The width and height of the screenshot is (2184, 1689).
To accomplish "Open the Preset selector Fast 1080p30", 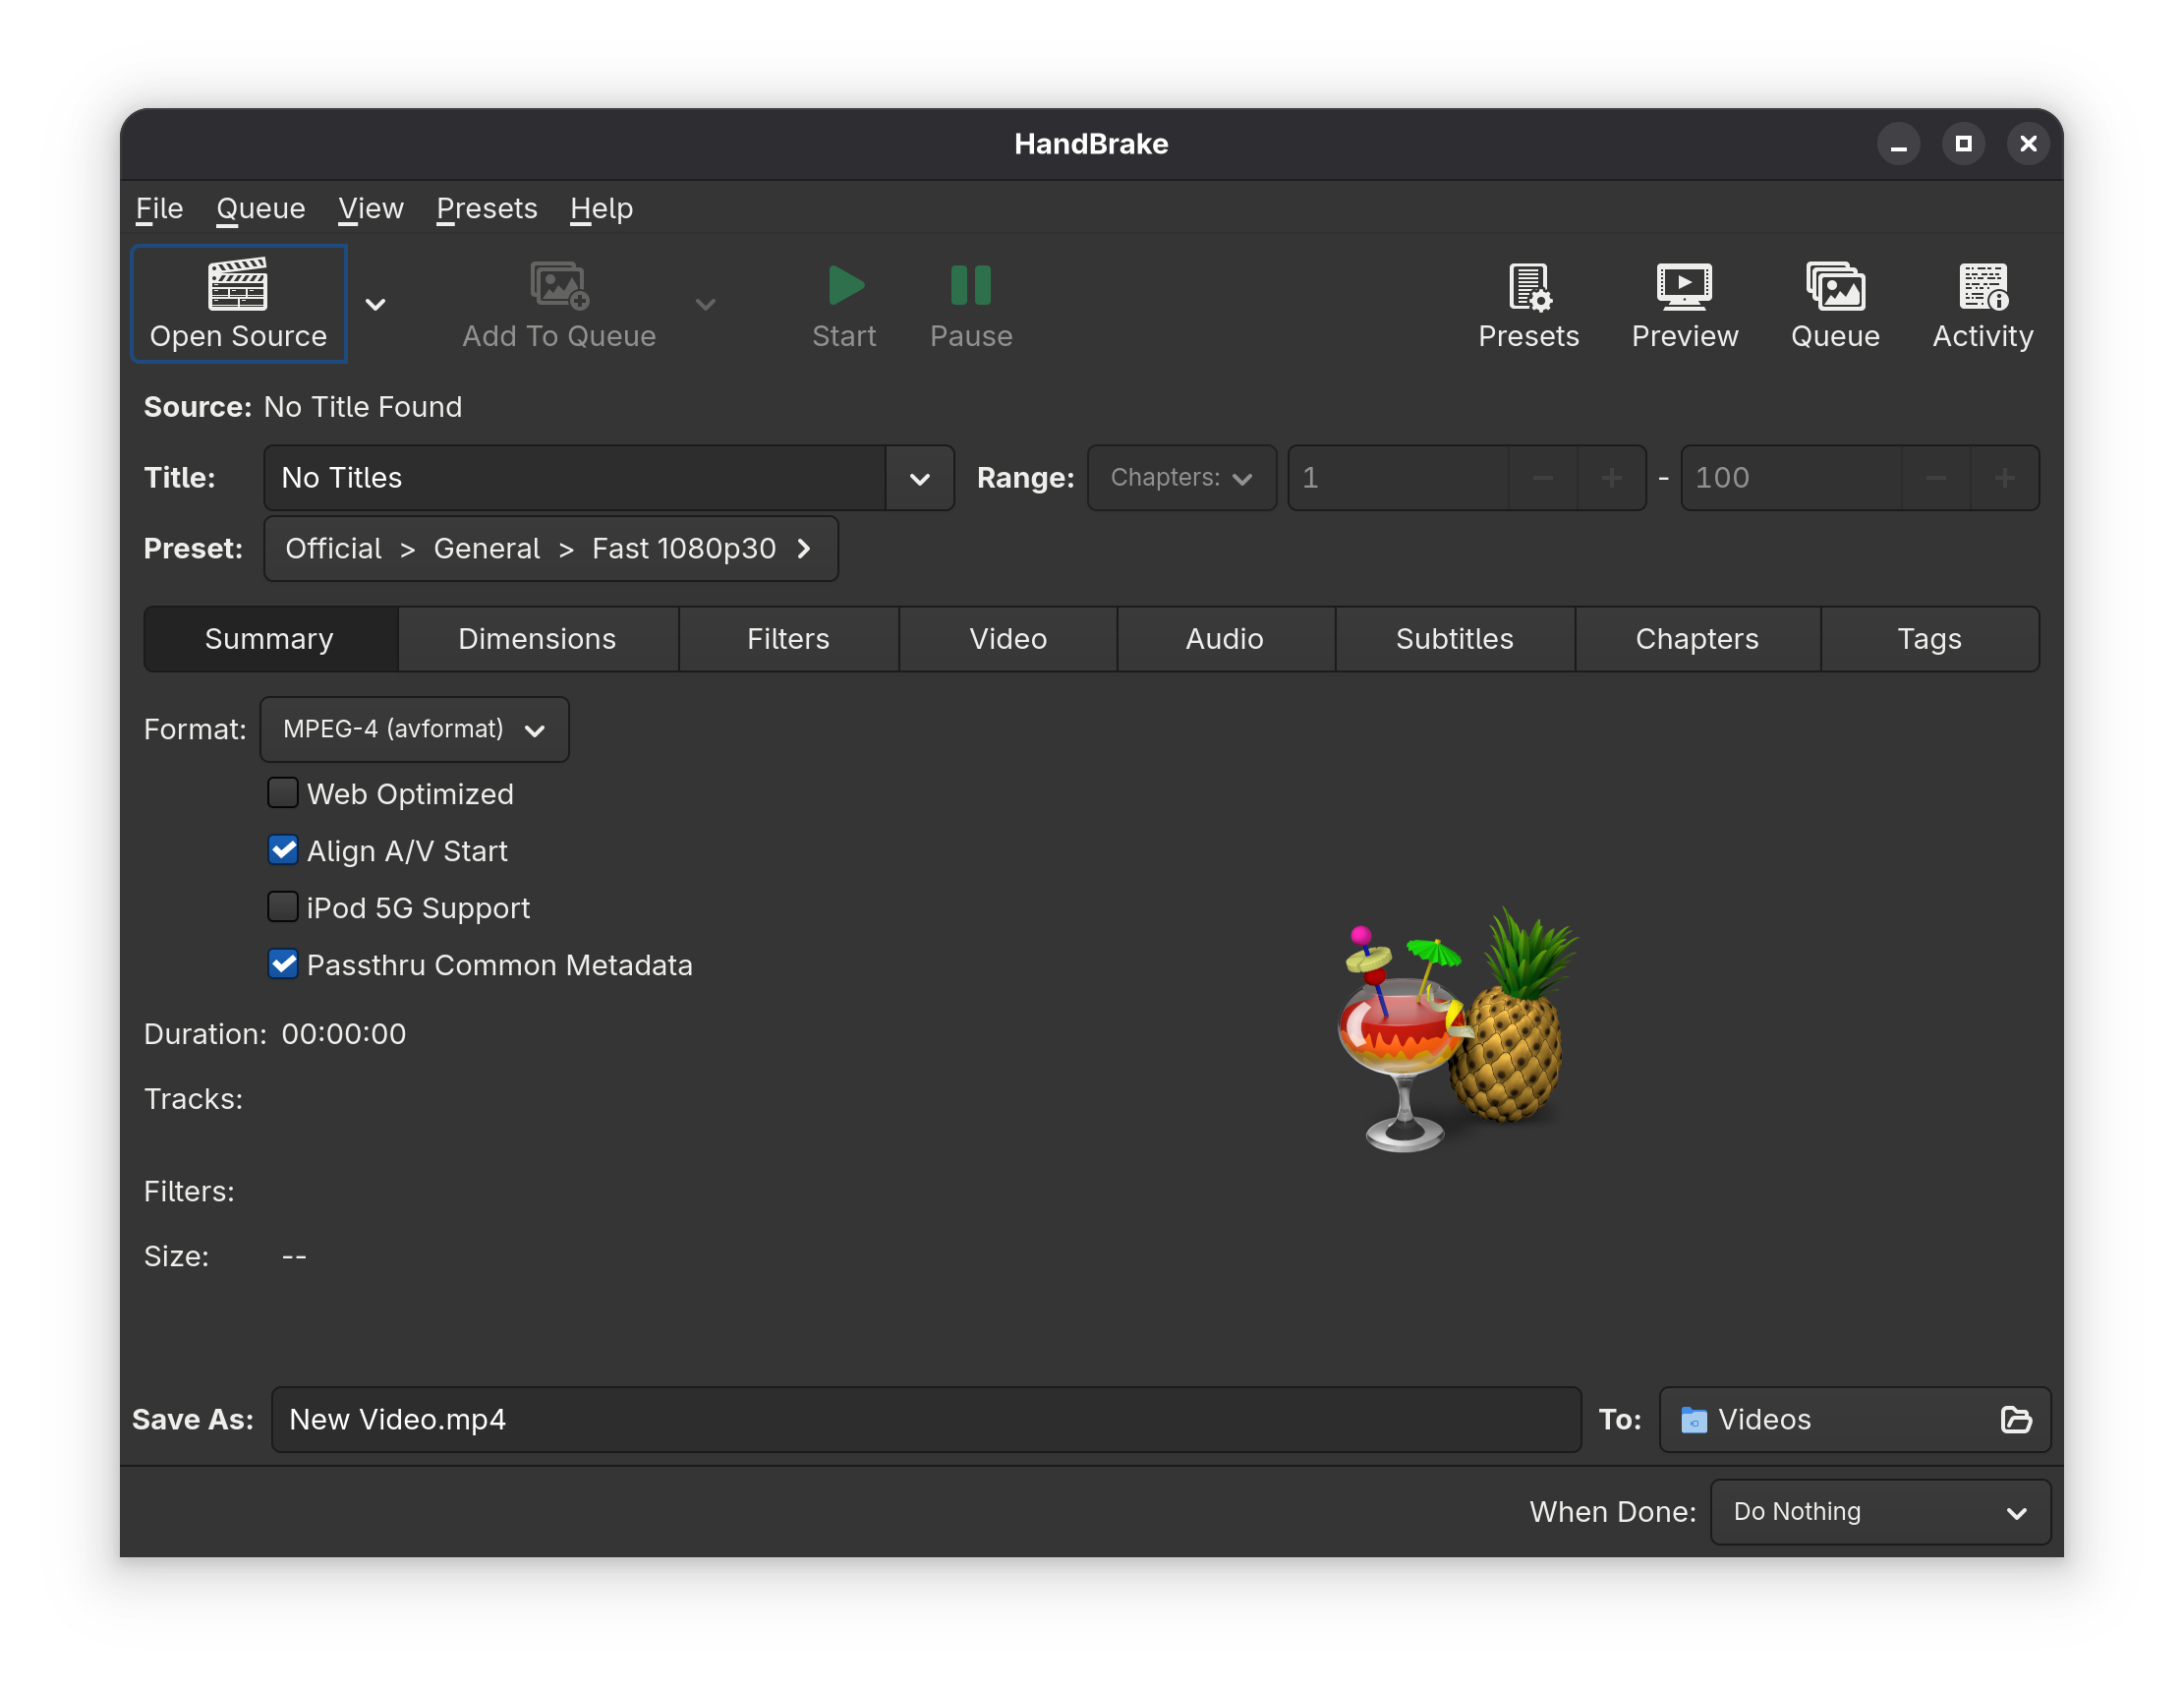I will click(x=551, y=548).
